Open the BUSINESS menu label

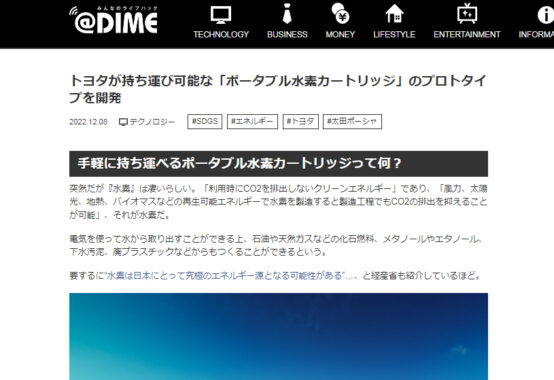(x=287, y=35)
